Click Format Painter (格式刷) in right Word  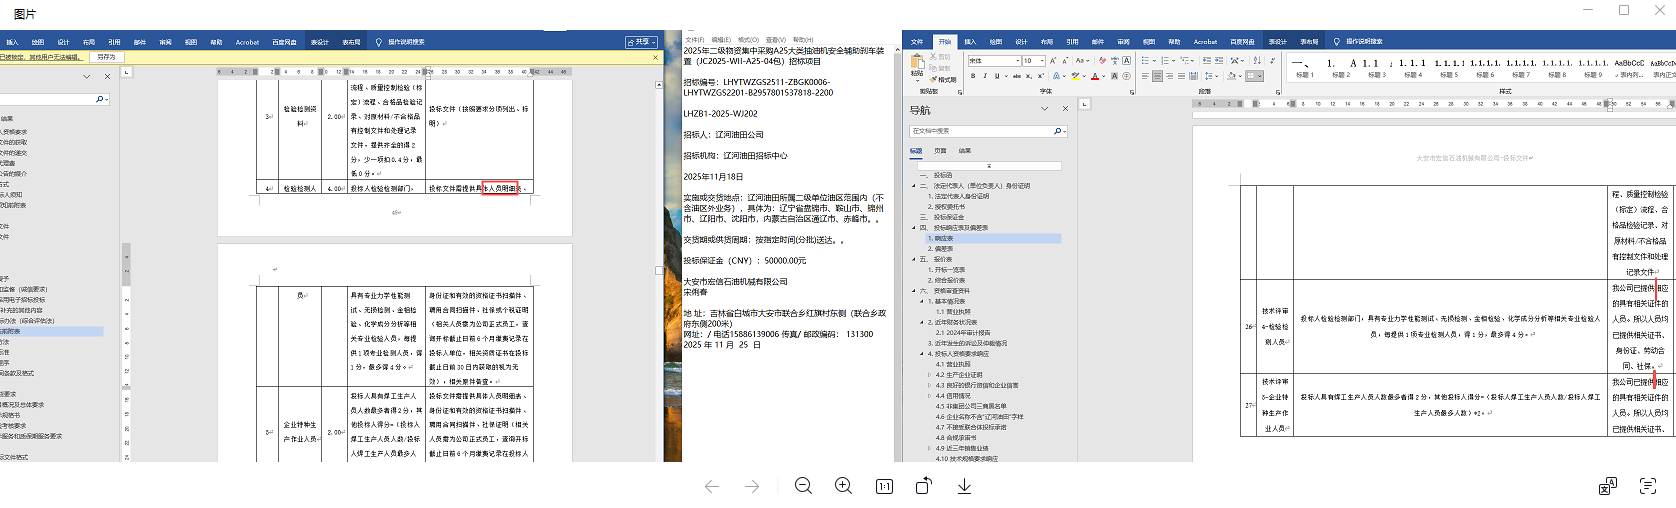coord(943,80)
